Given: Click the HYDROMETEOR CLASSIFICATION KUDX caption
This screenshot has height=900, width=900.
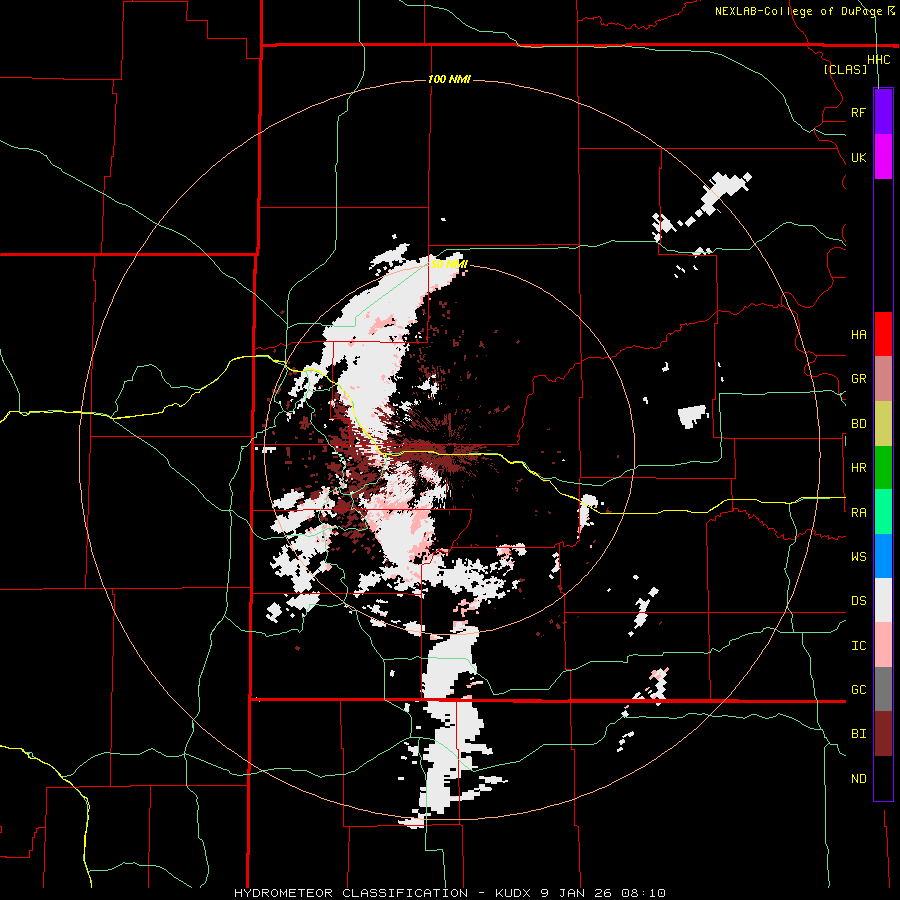Looking at the screenshot, I should click(449, 893).
